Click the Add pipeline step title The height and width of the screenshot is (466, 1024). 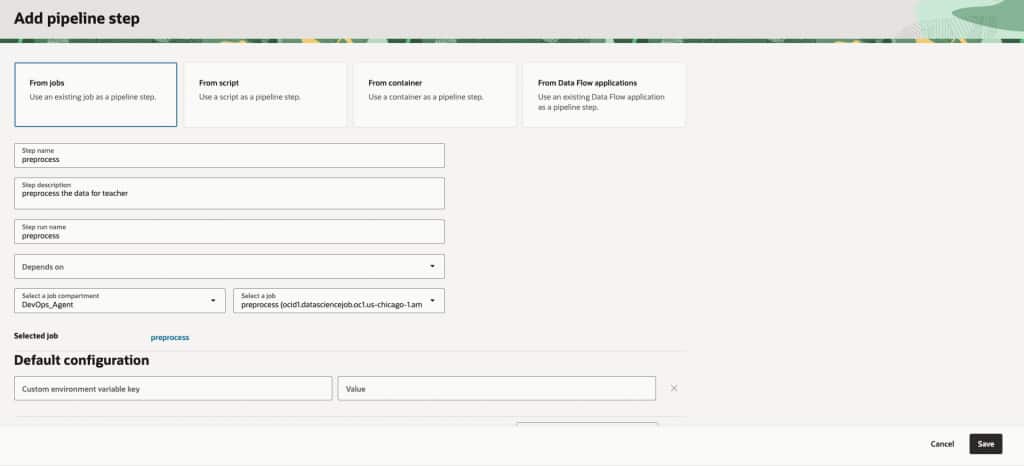[x=77, y=19]
